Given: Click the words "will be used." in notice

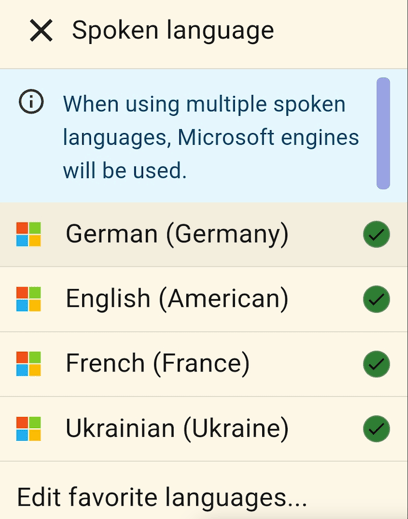Looking at the screenshot, I should click(x=125, y=171).
